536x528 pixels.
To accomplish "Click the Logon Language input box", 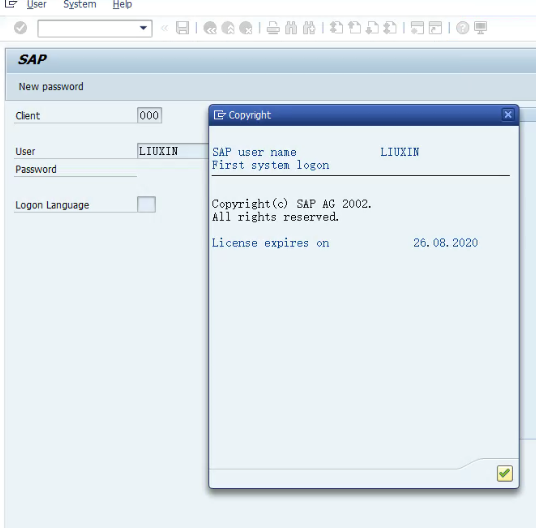I will 146,204.
